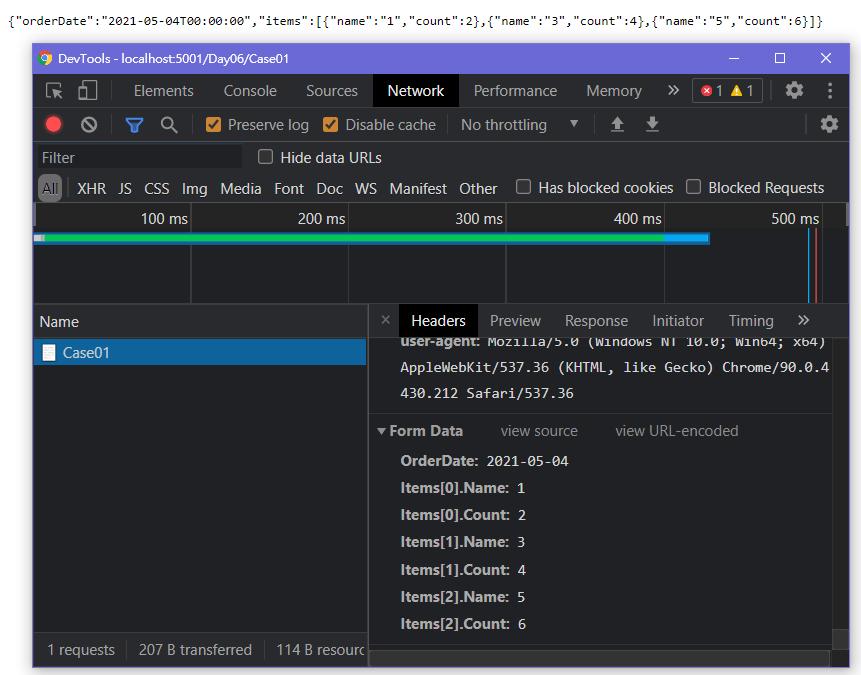
Task: Open Network panel settings gear
Action: [x=829, y=124]
